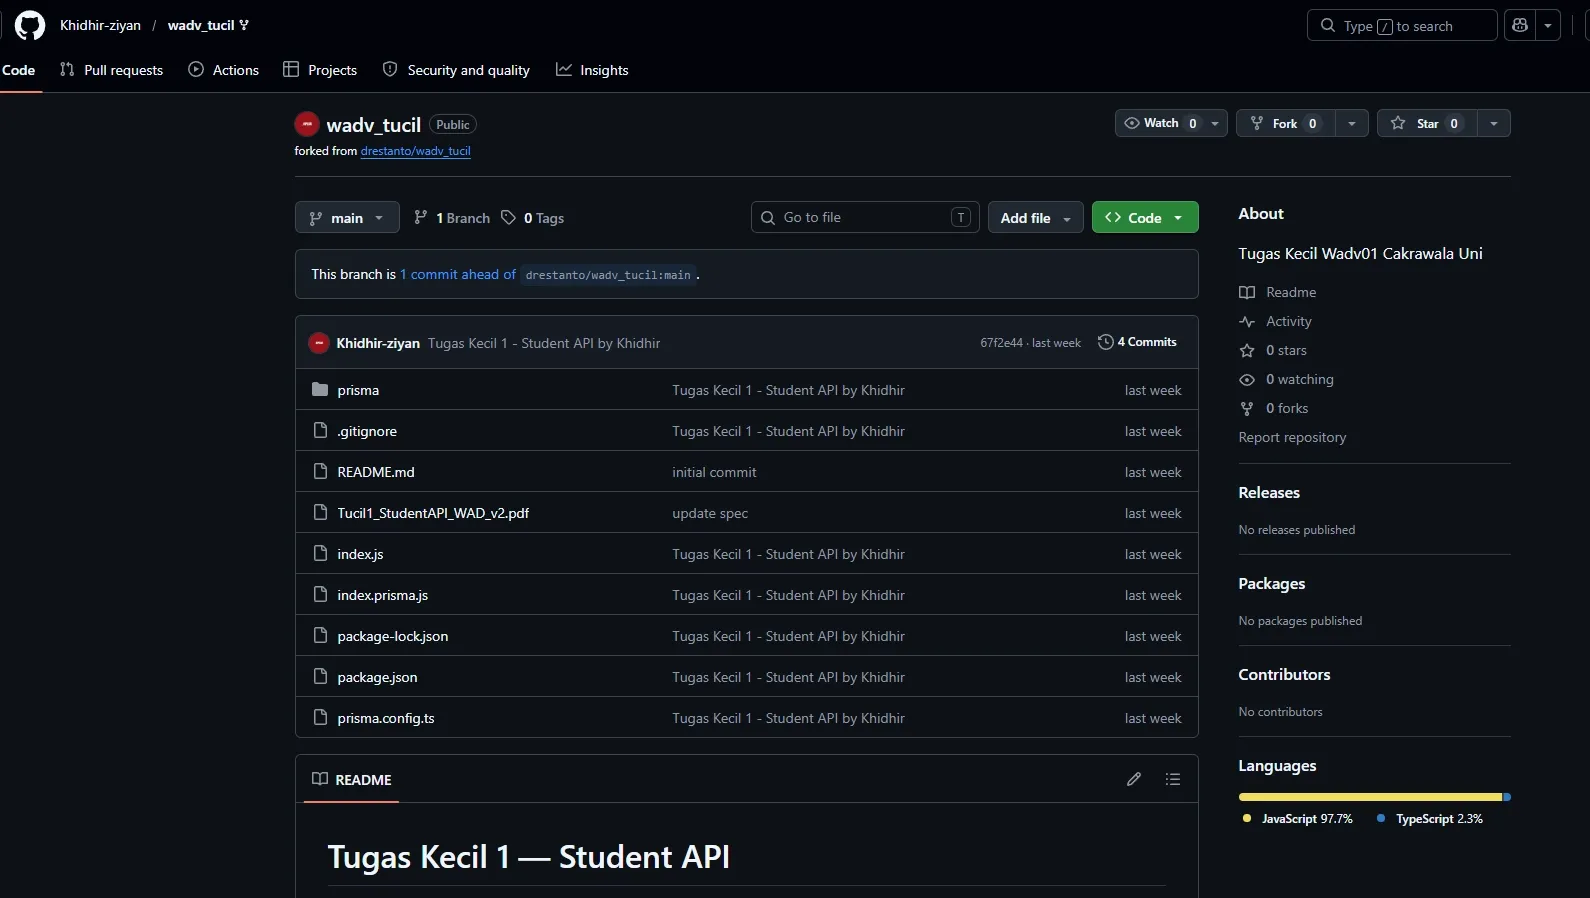Open latest commit message in header row
Screen dimensions: 1590x898
click(x=544, y=343)
